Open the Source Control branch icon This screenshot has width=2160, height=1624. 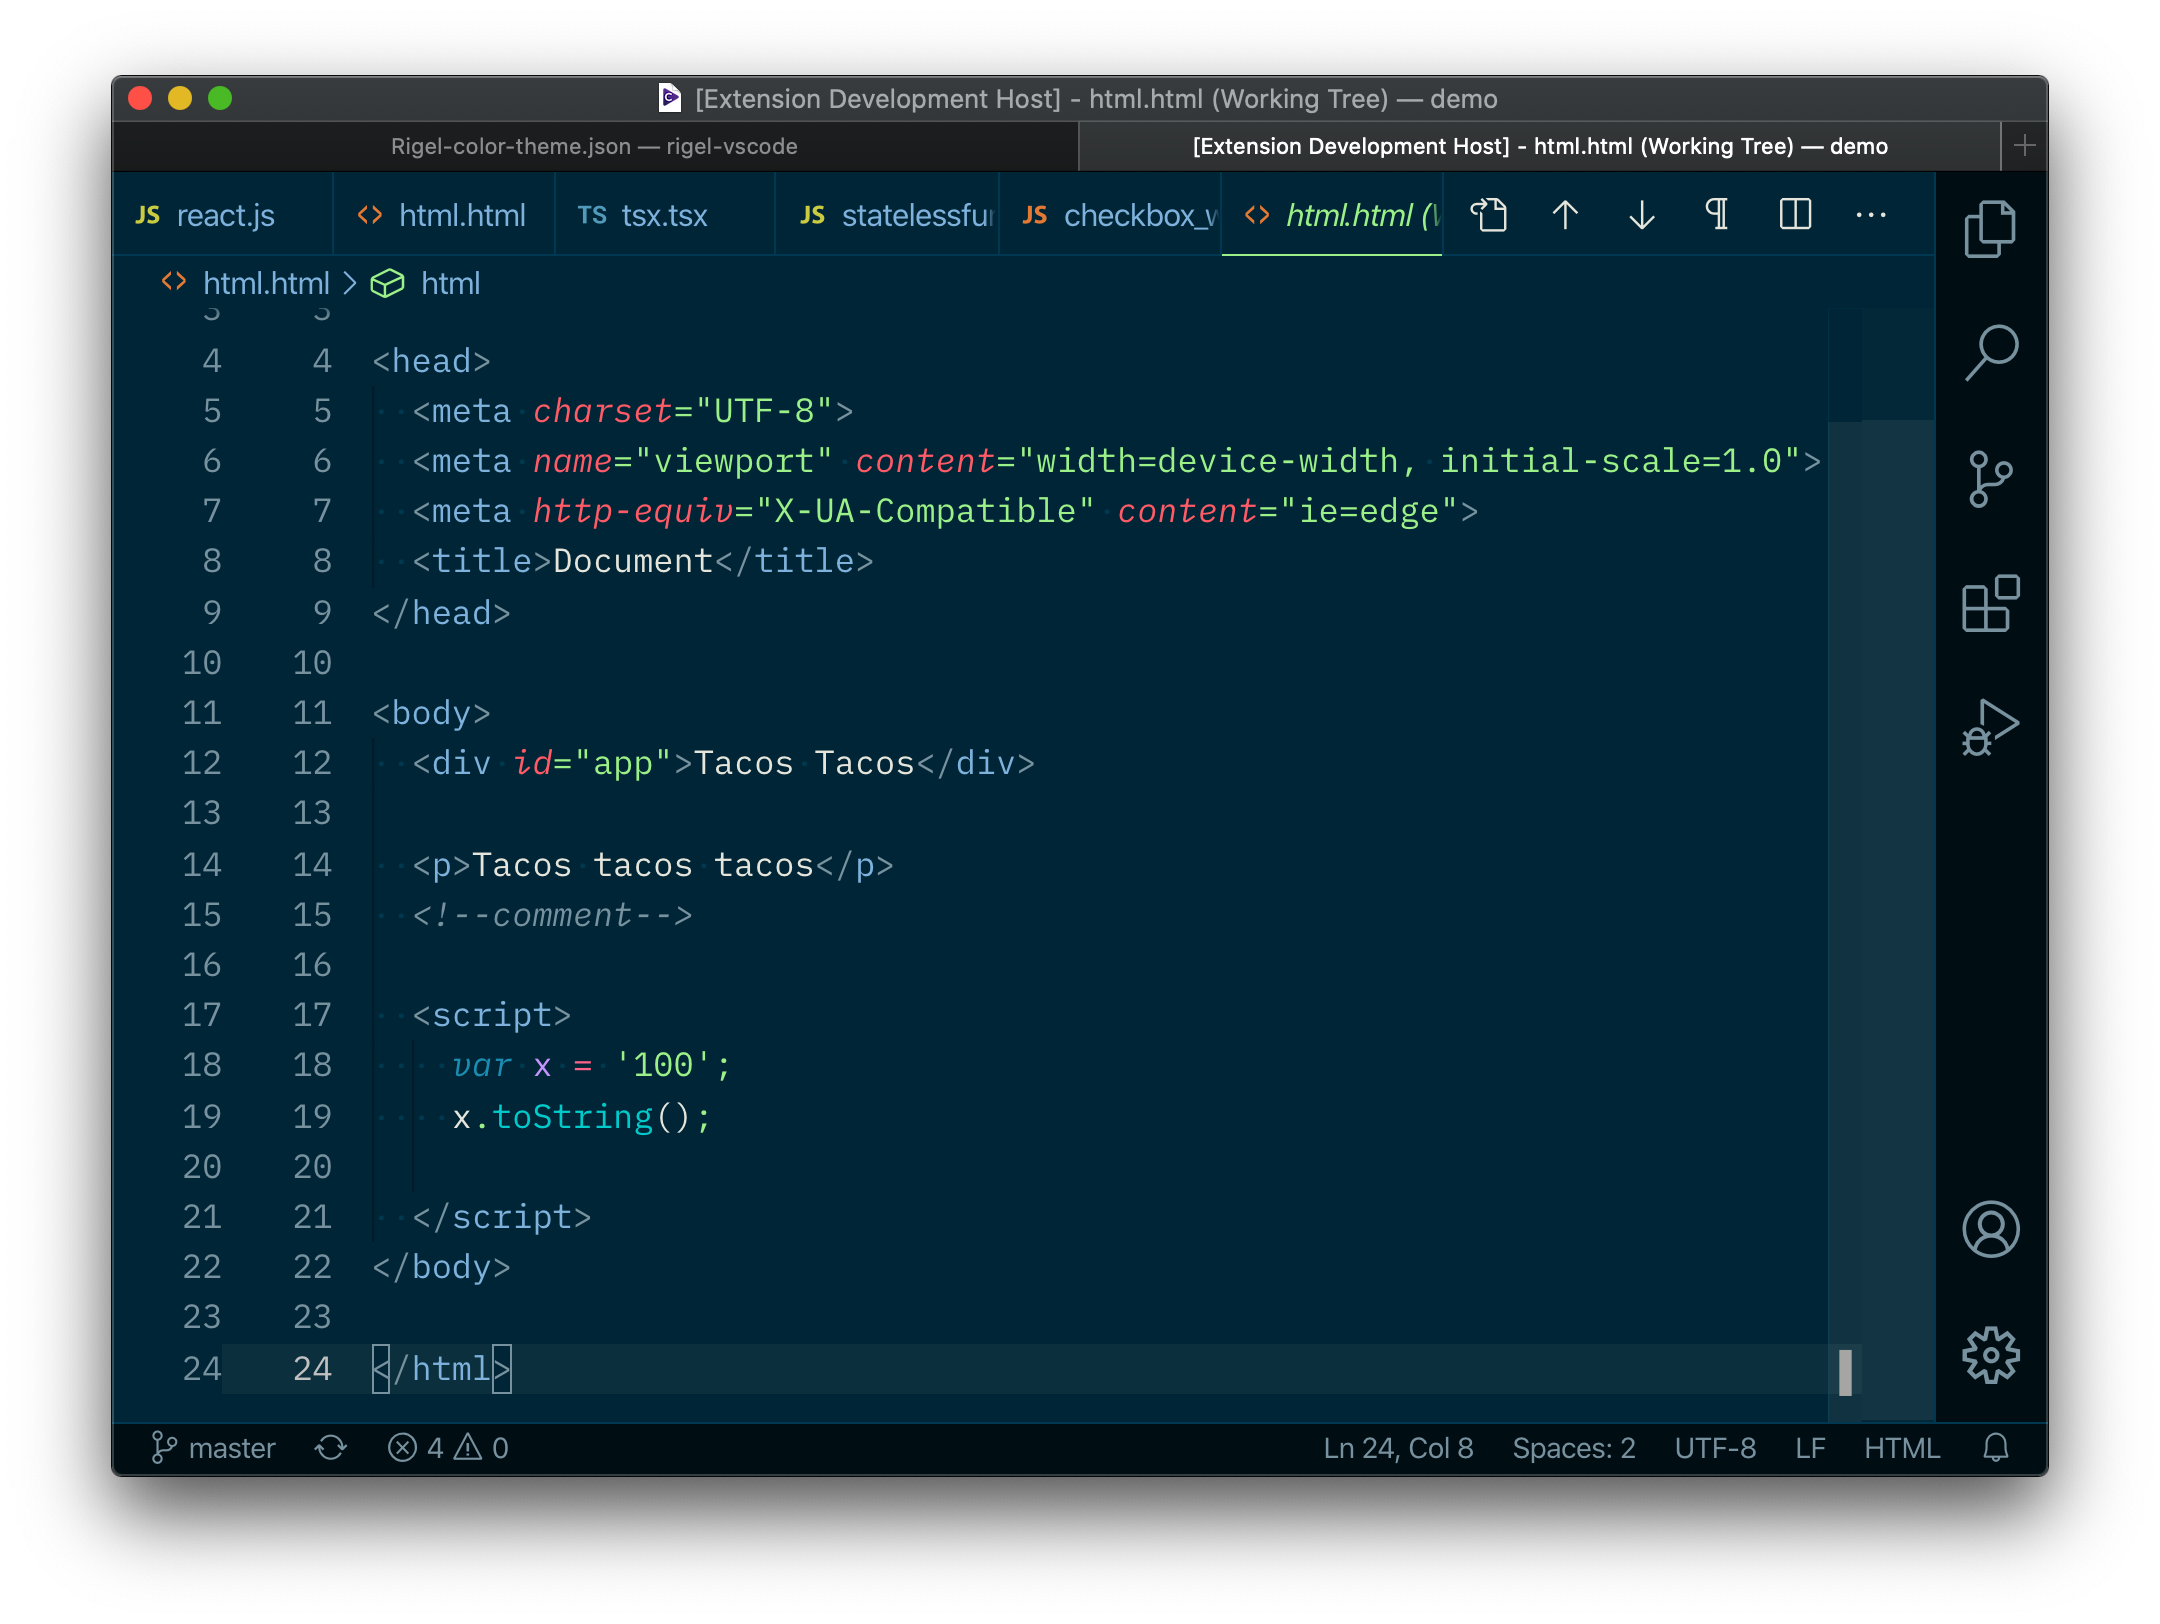coord(1990,479)
